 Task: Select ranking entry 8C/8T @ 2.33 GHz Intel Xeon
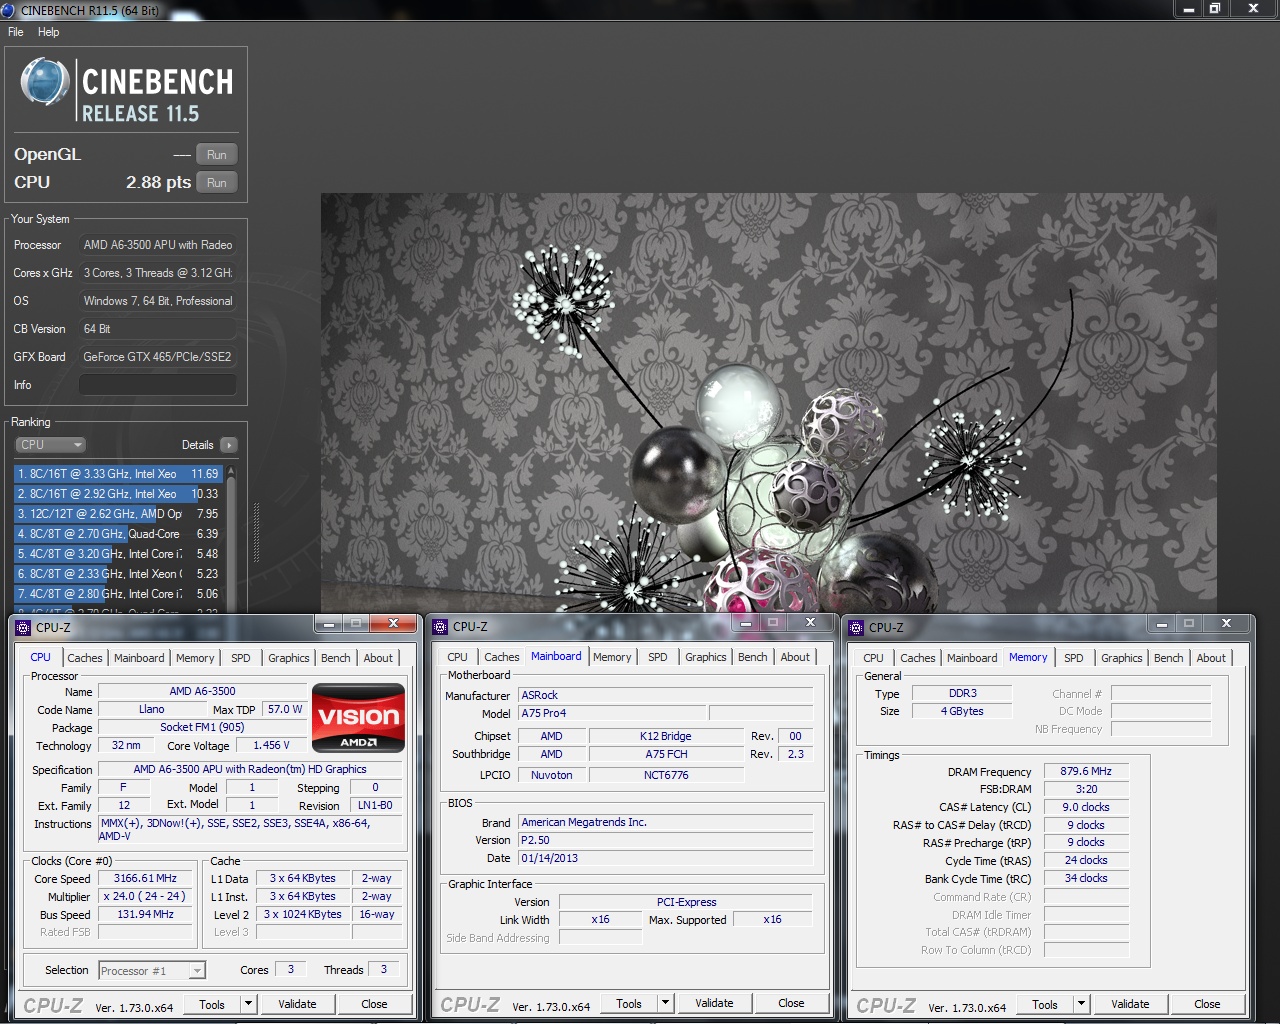click(x=118, y=574)
